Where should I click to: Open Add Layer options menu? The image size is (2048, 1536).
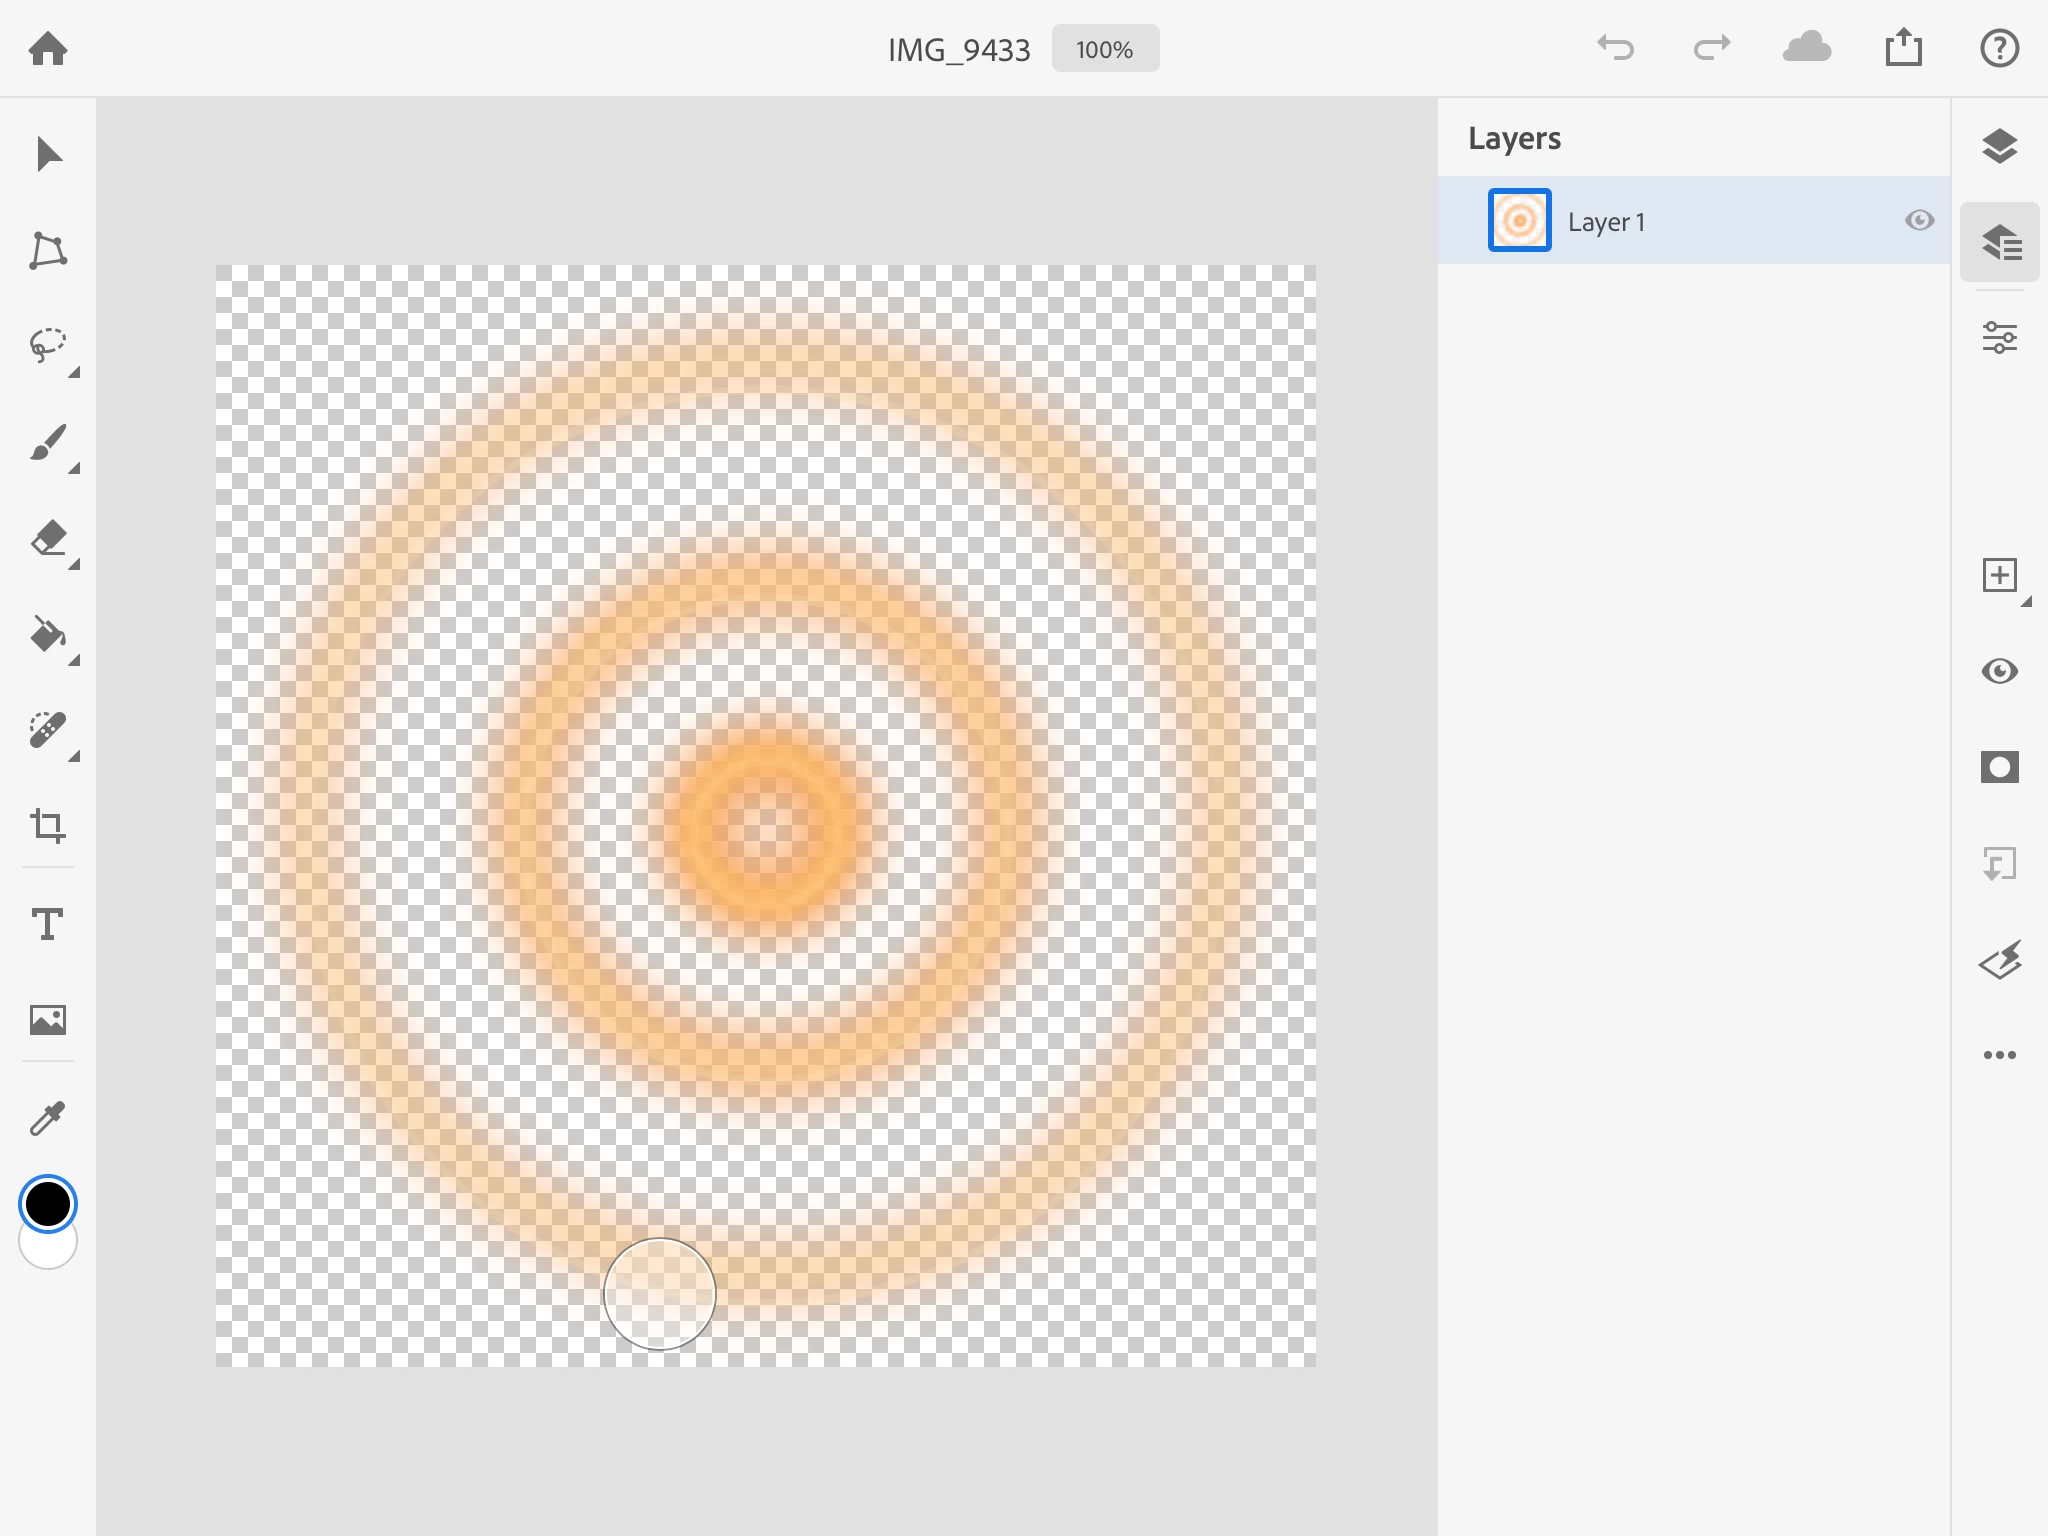click(2025, 602)
